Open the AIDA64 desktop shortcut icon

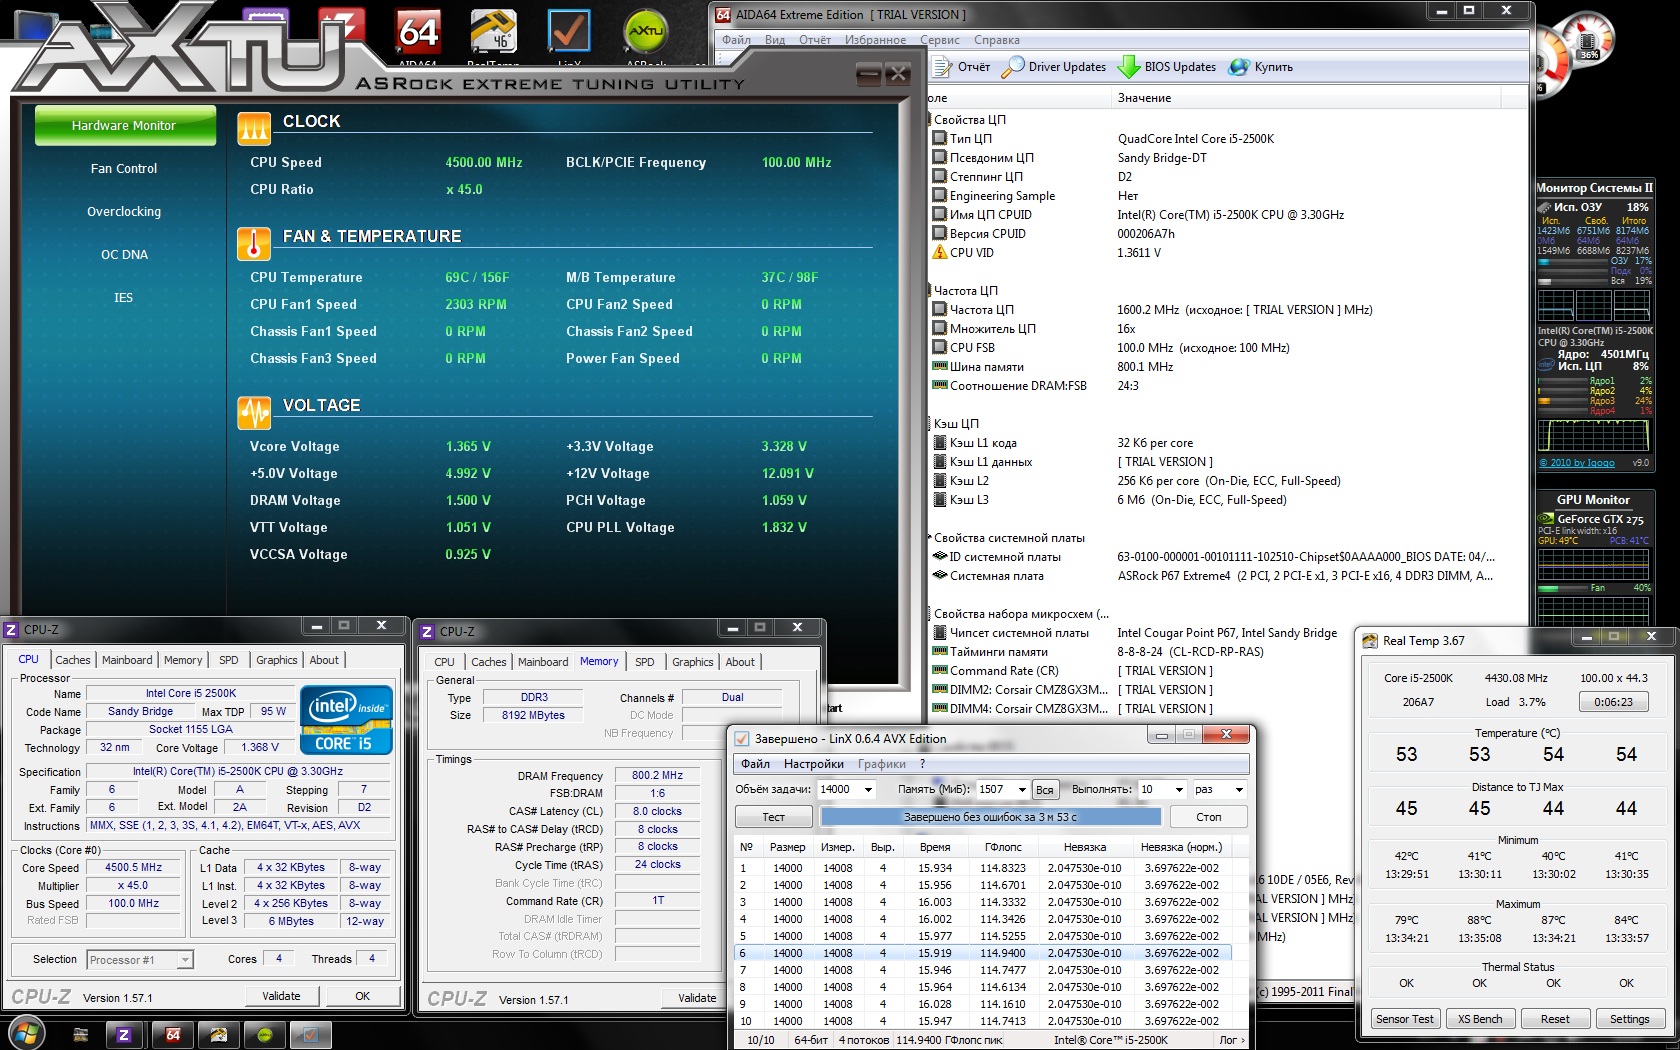point(418,33)
